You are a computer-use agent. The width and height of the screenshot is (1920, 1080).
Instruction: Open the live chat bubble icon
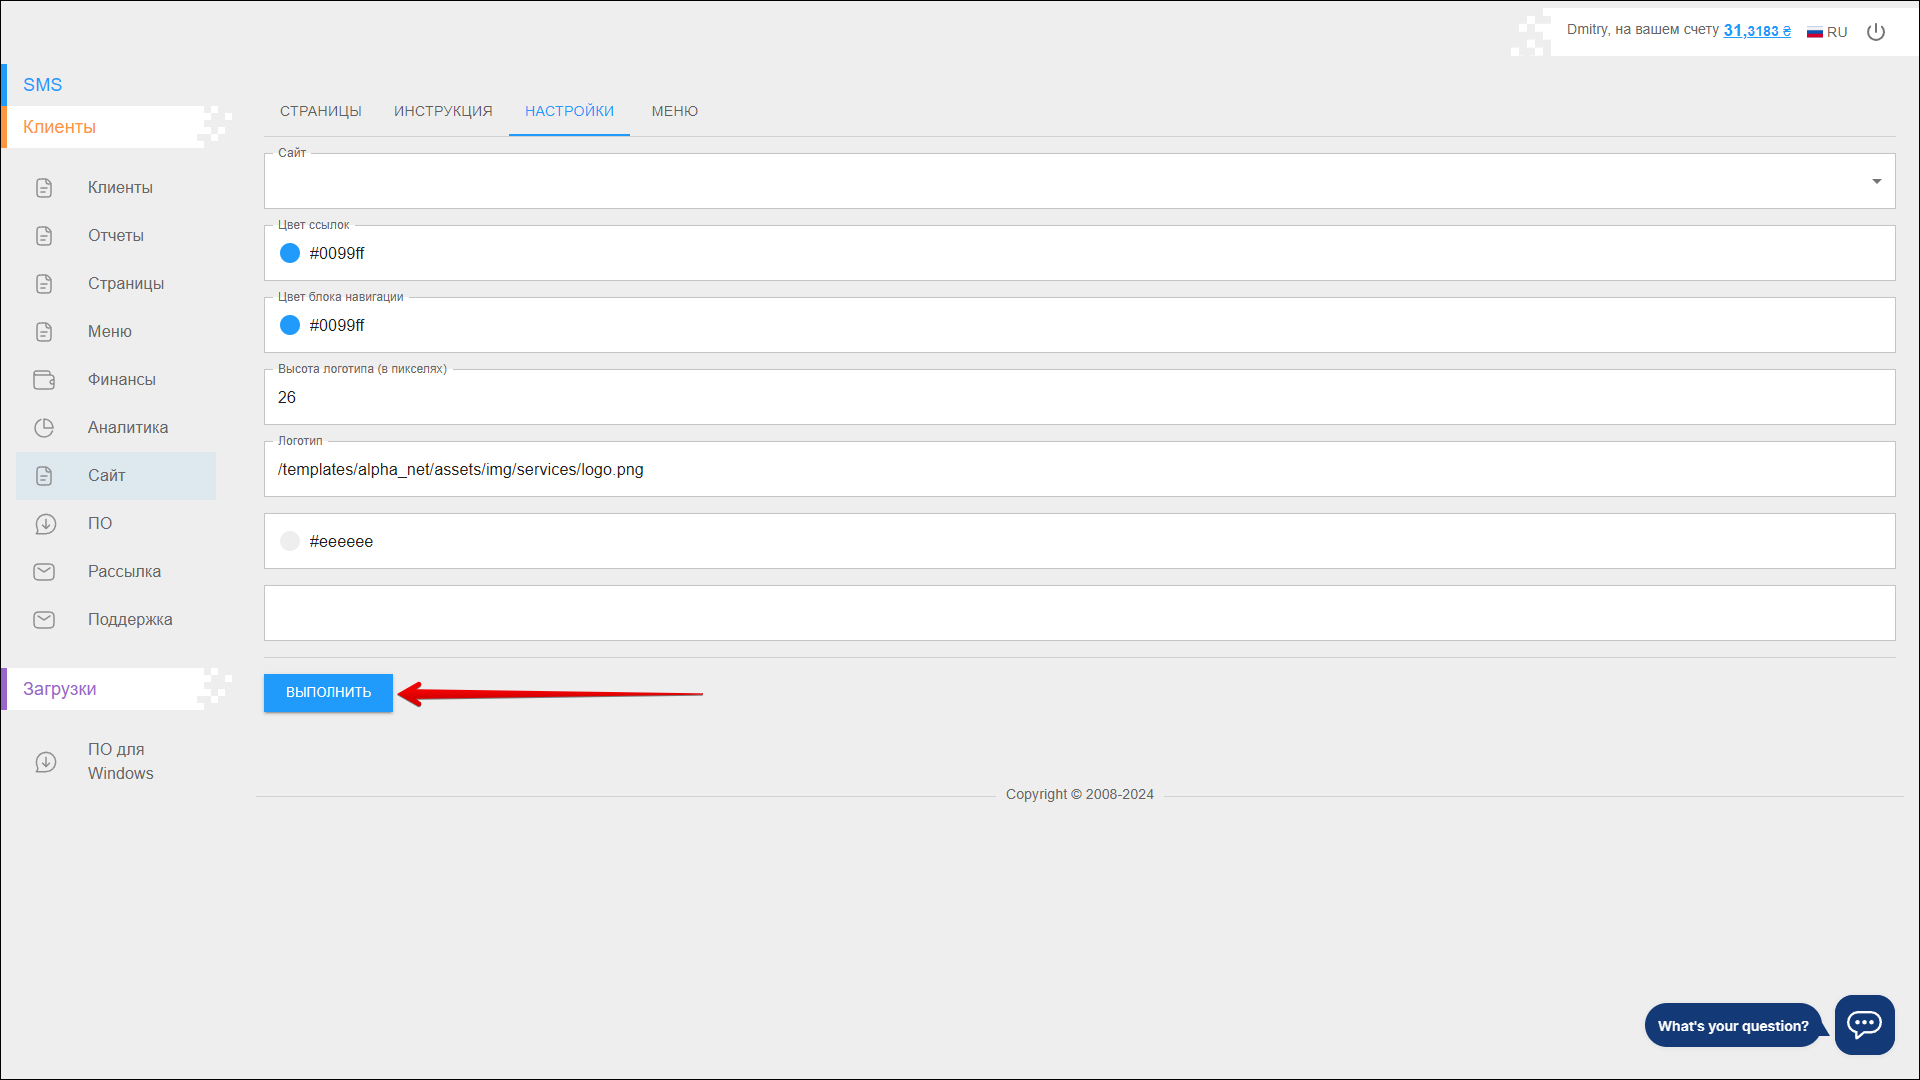[1864, 1024]
